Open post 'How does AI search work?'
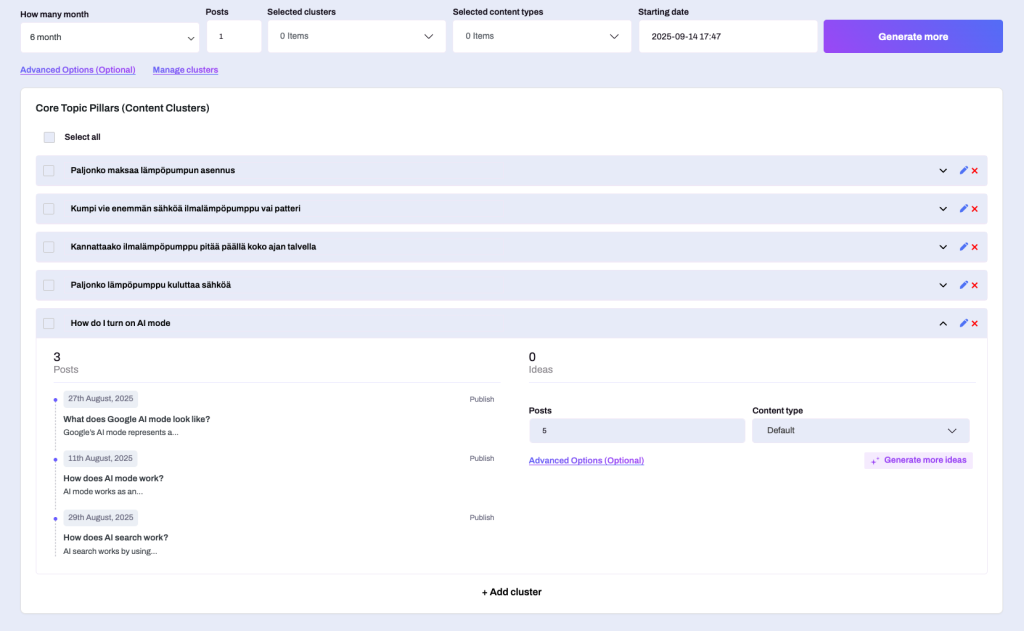Screen dimensions: 1024x631 click(x=116, y=538)
